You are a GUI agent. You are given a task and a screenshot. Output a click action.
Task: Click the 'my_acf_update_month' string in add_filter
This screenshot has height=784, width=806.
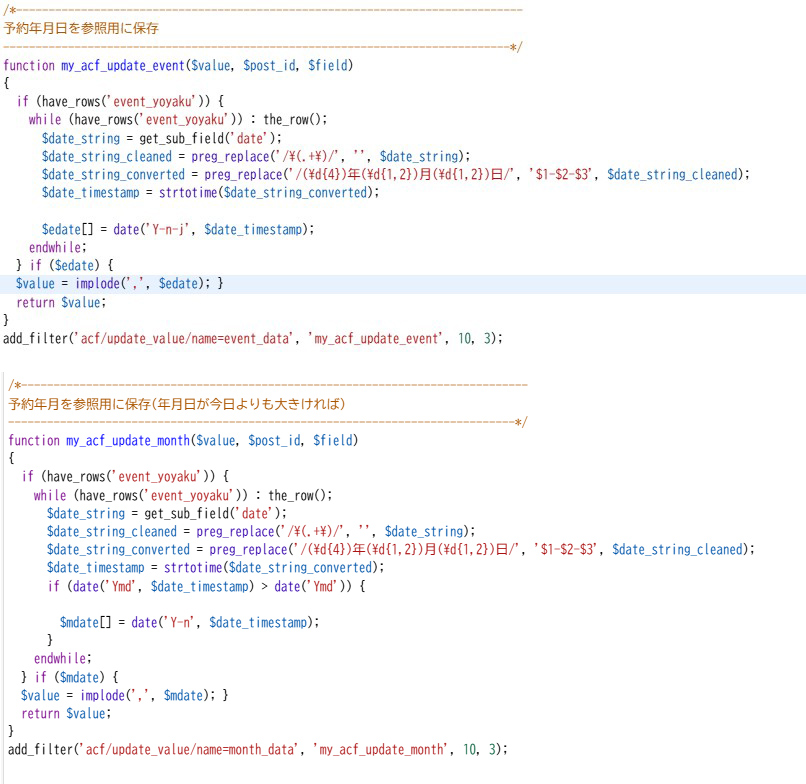click(380, 750)
